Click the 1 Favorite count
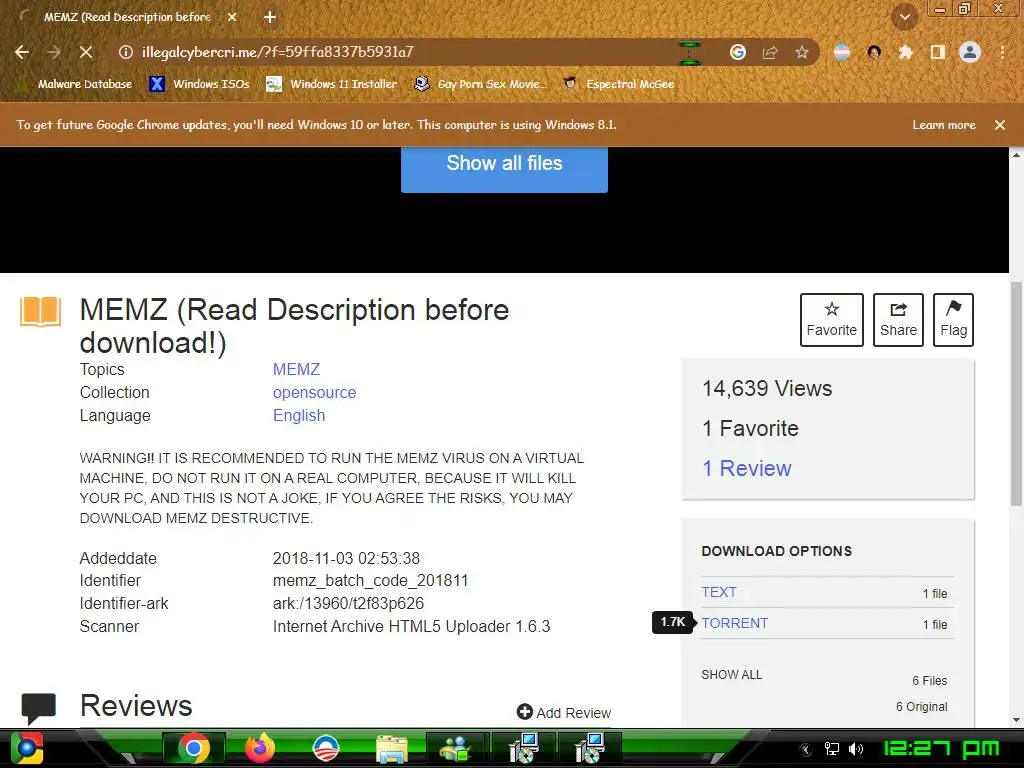This screenshot has height=768, width=1024. (750, 428)
